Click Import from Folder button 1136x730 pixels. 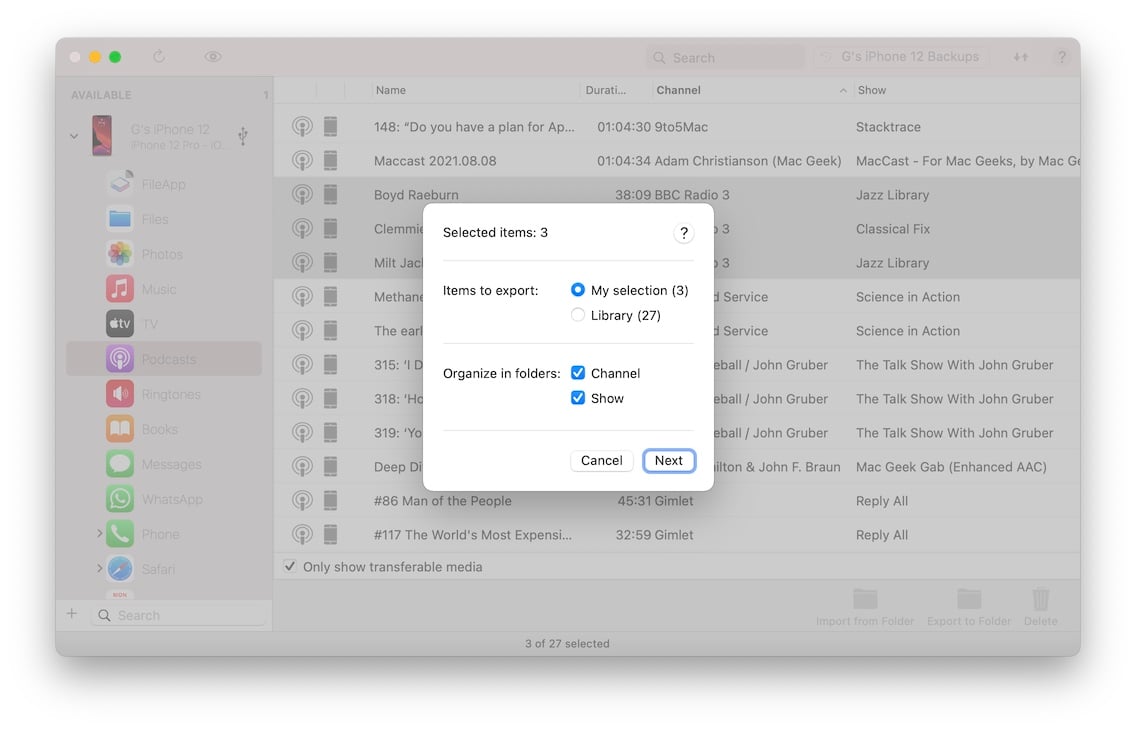(865, 607)
